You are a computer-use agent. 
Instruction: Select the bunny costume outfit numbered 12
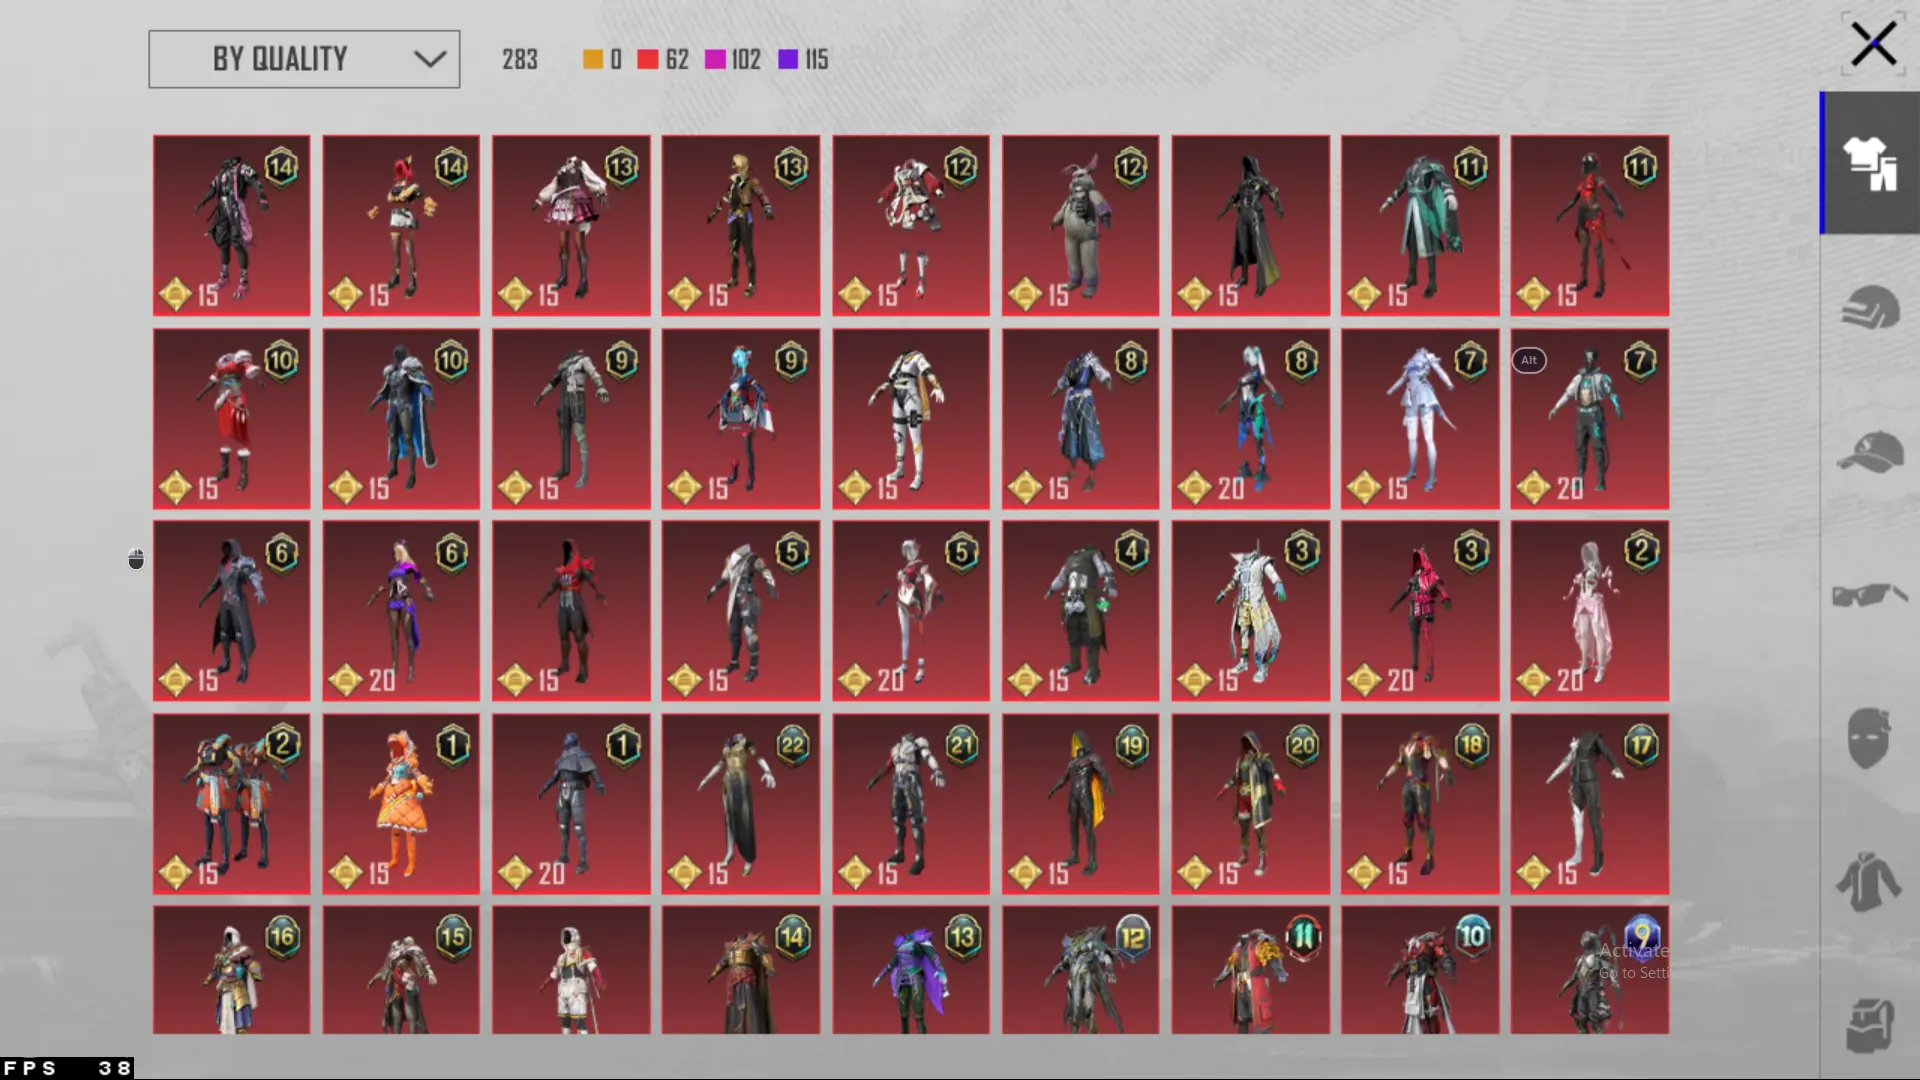pyautogui.click(x=1080, y=226)
